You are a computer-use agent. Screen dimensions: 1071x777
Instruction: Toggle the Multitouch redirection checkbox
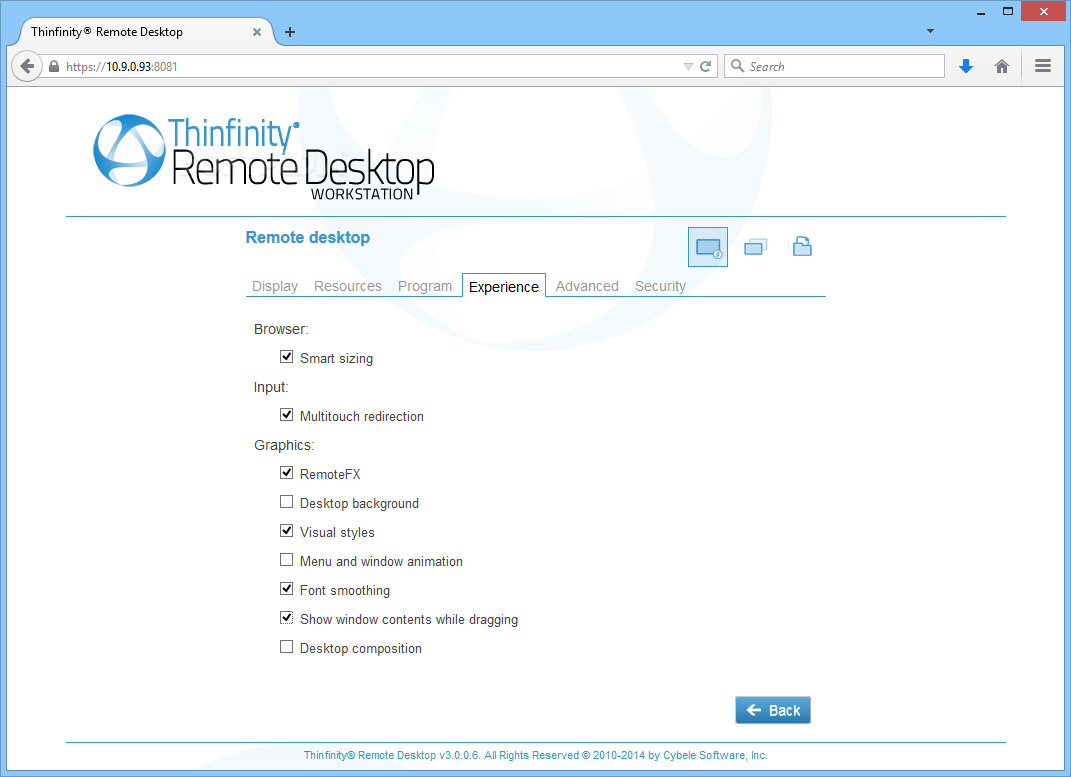[286, 415]
